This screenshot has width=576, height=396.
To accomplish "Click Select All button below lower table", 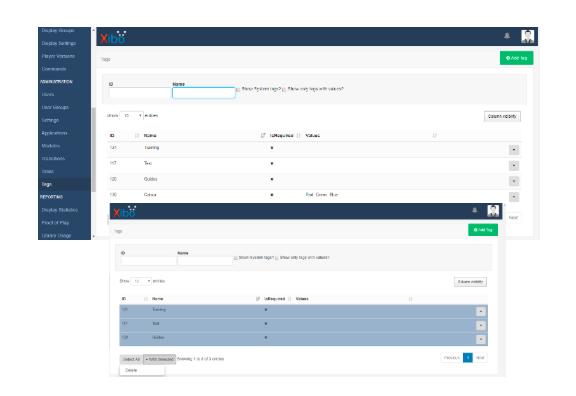I will (131, 359).
